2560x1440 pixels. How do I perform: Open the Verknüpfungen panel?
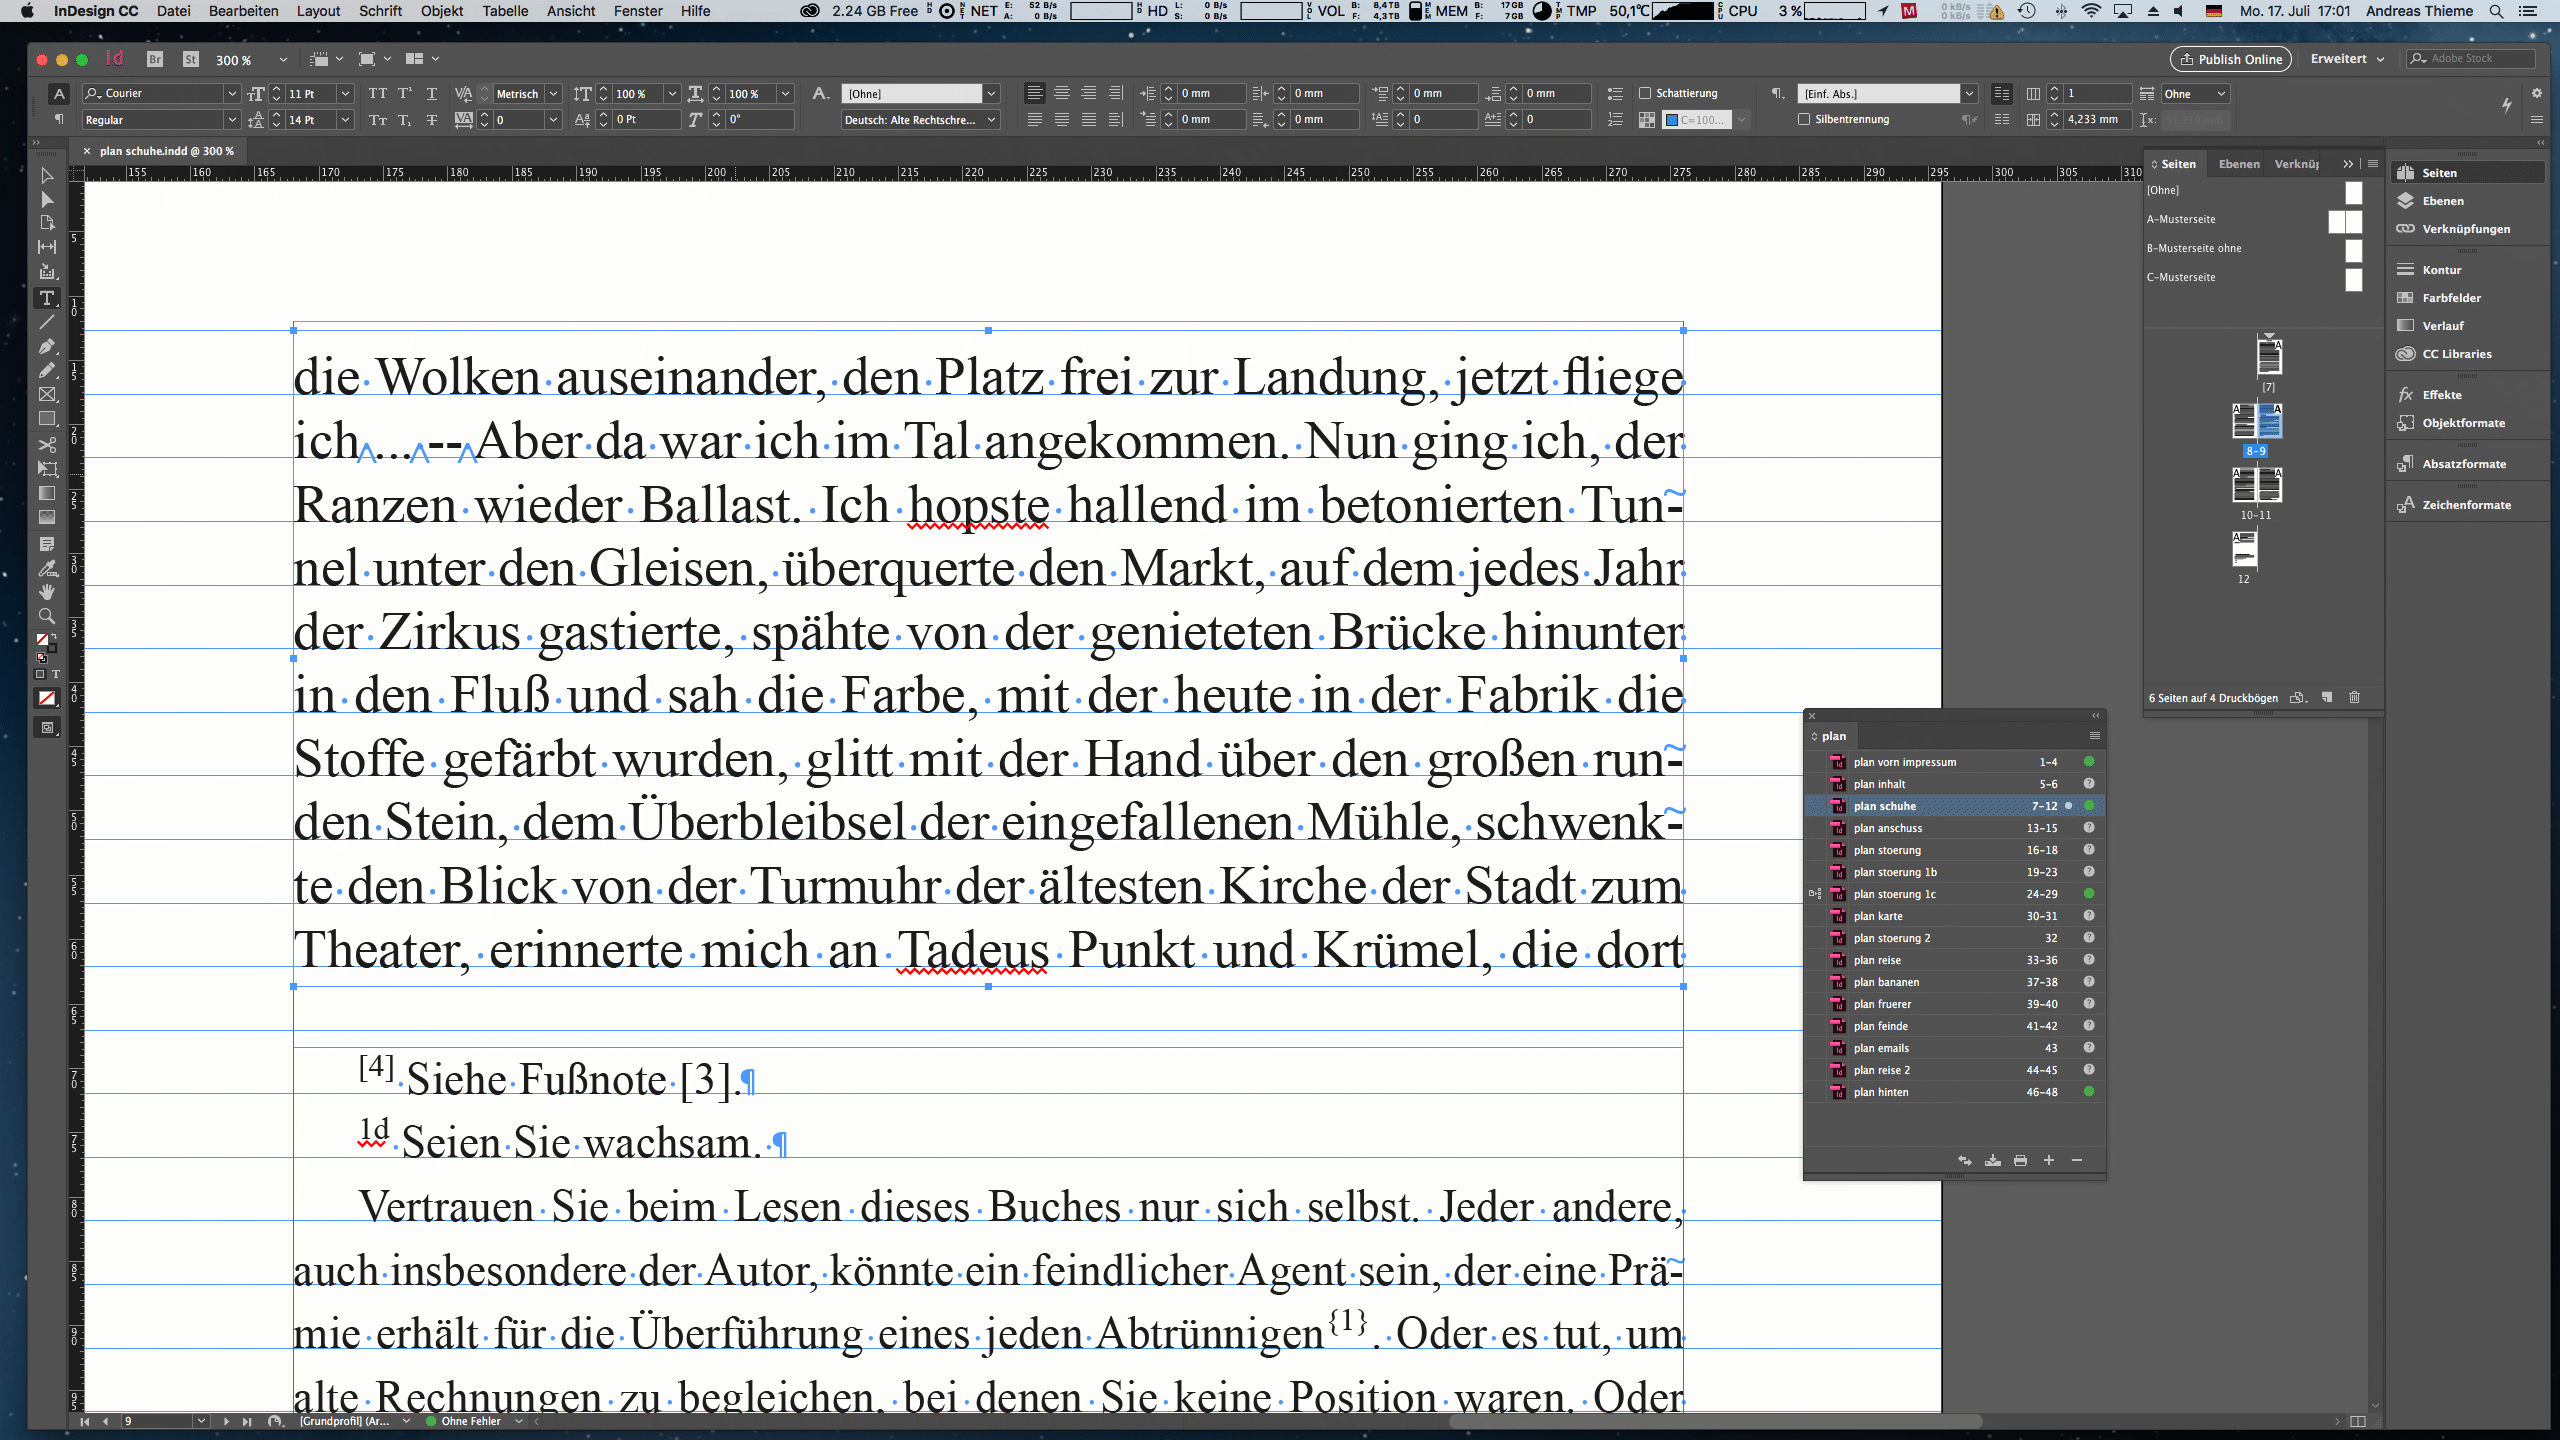tap(2465, 229)
